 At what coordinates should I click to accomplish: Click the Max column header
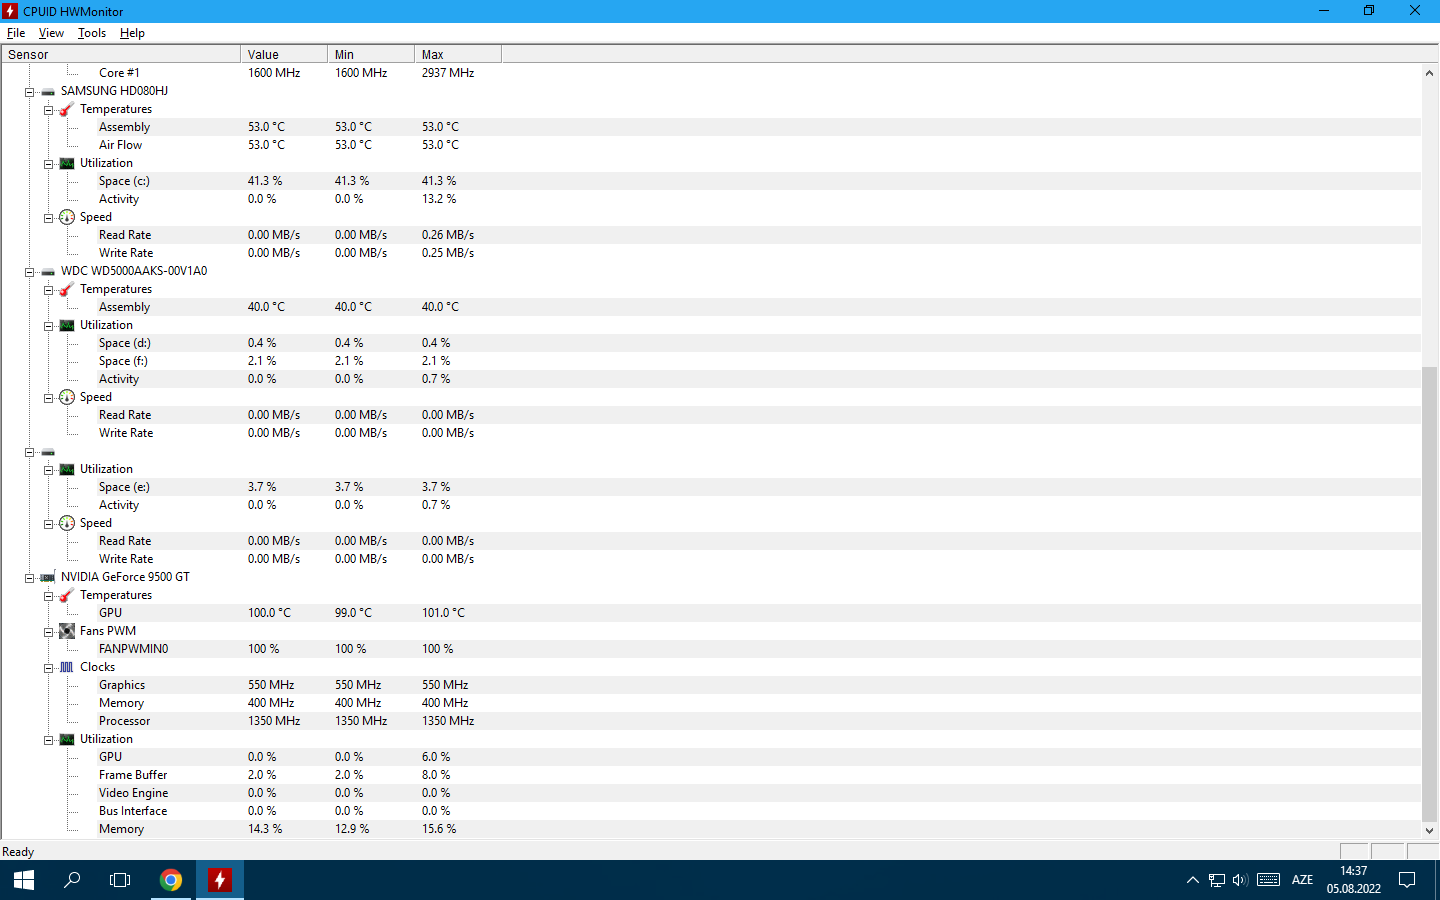point(458,54)
